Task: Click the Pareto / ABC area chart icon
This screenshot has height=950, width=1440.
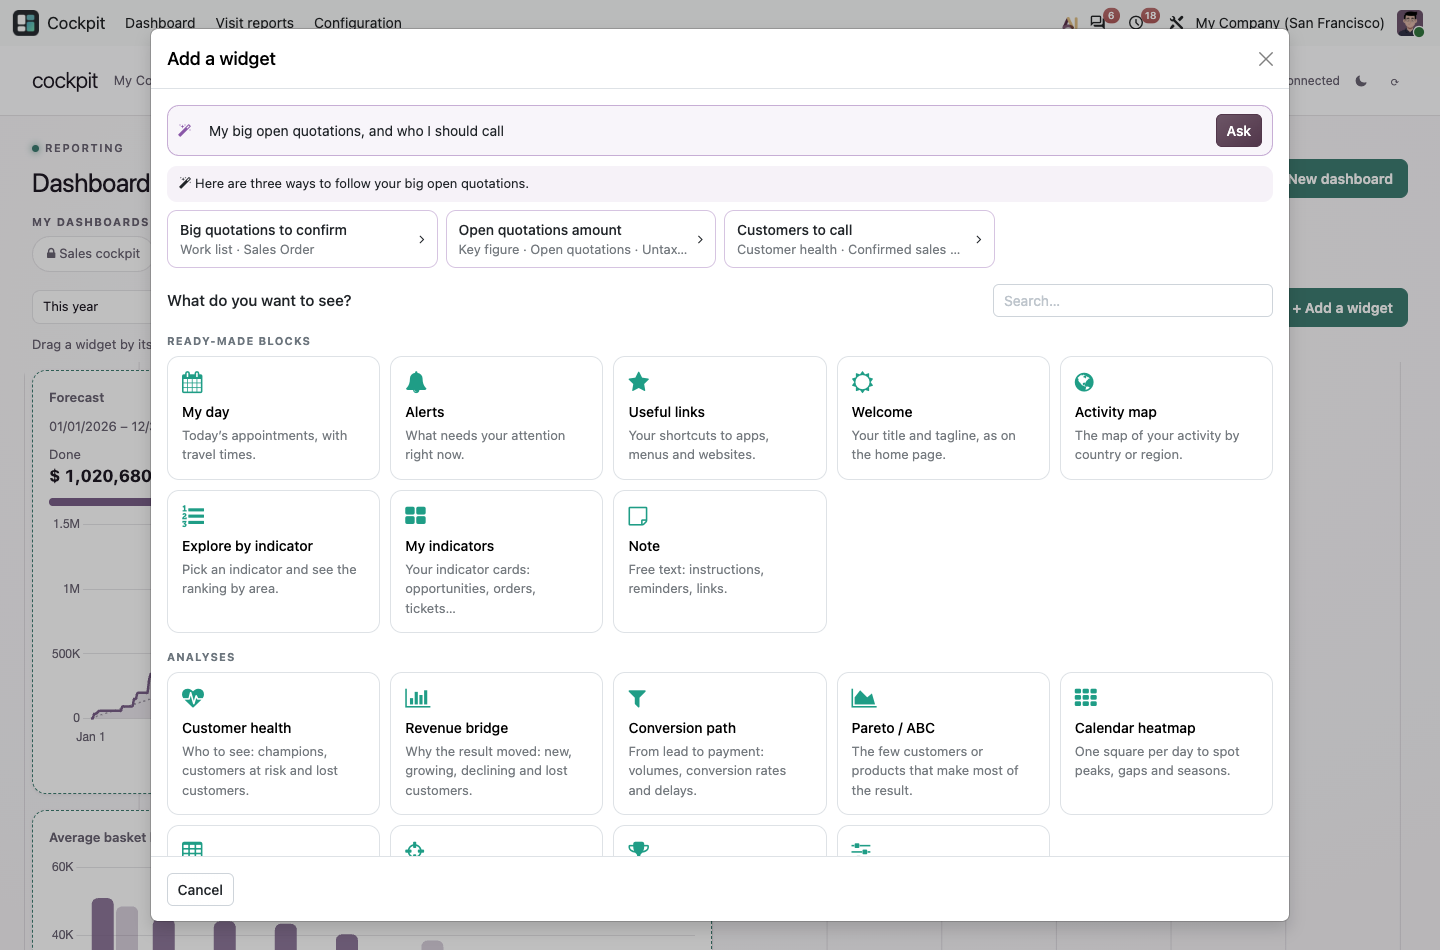Action: coord(864,698)
